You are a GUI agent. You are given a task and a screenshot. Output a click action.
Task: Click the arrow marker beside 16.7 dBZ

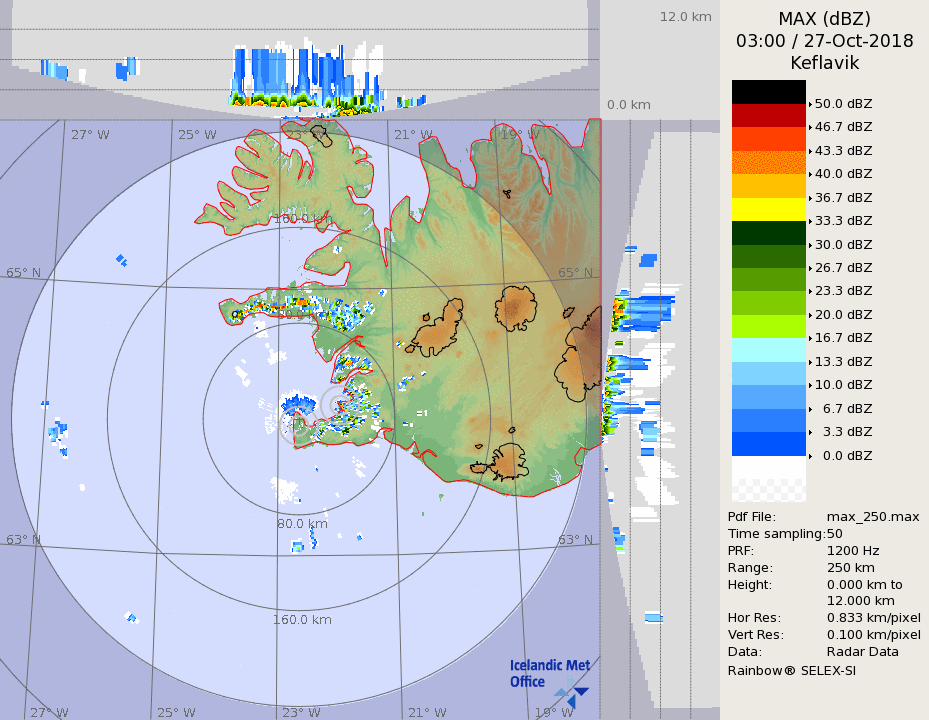810,339
